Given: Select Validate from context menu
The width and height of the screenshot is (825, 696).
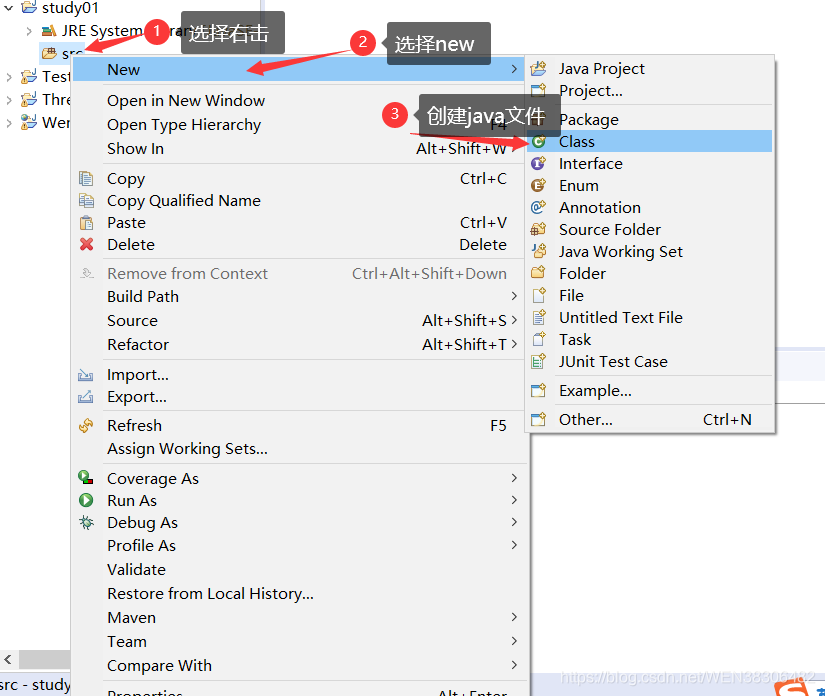Looking at the screenshot, I should (x=136, y=570).
